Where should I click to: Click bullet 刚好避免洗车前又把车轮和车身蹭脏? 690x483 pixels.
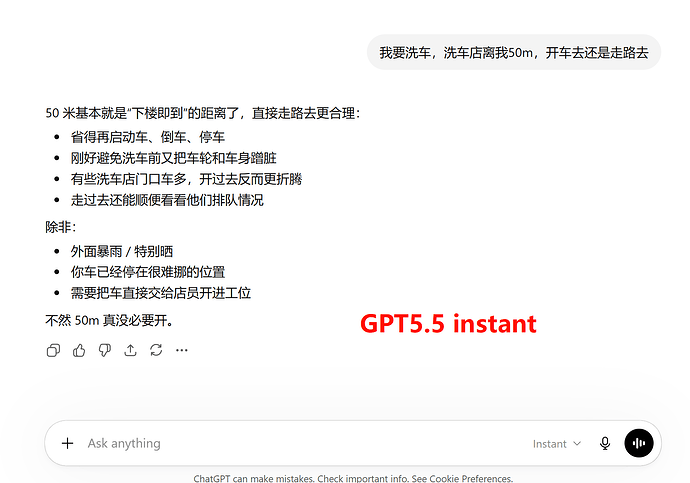click(x=173, y=158)
